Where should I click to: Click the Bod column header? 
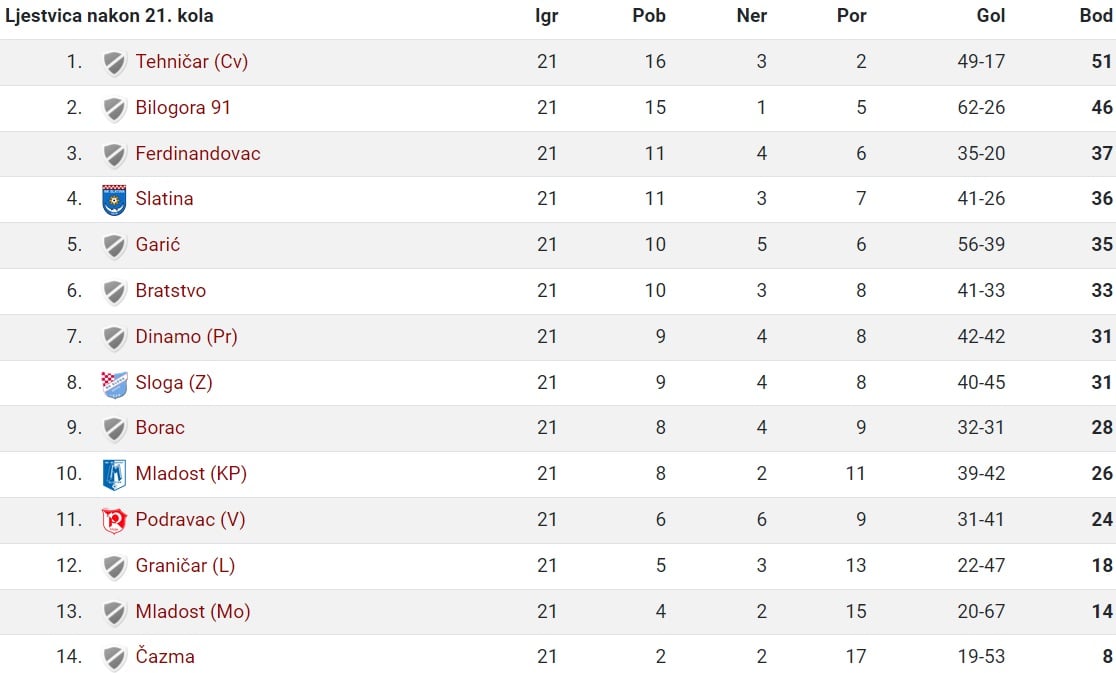coord(1096,16)
